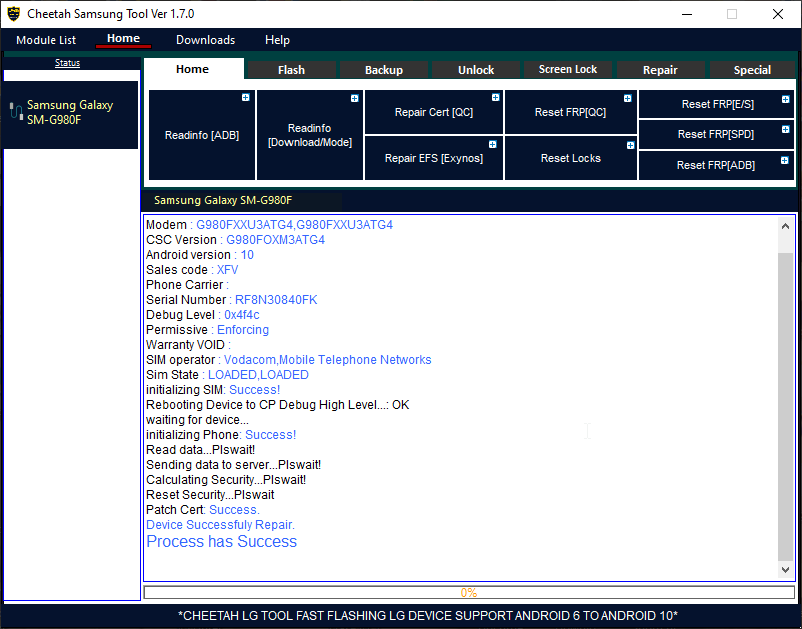The image size is (802, 629).
Task: Switch to the Repair tab
Action: point(660,70)
